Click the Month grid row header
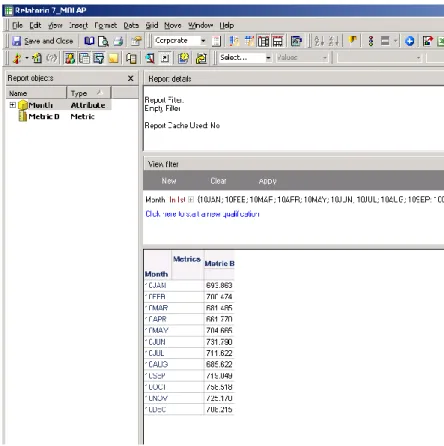444x446 pixels. pyautogui.click(x=156, y=274)
